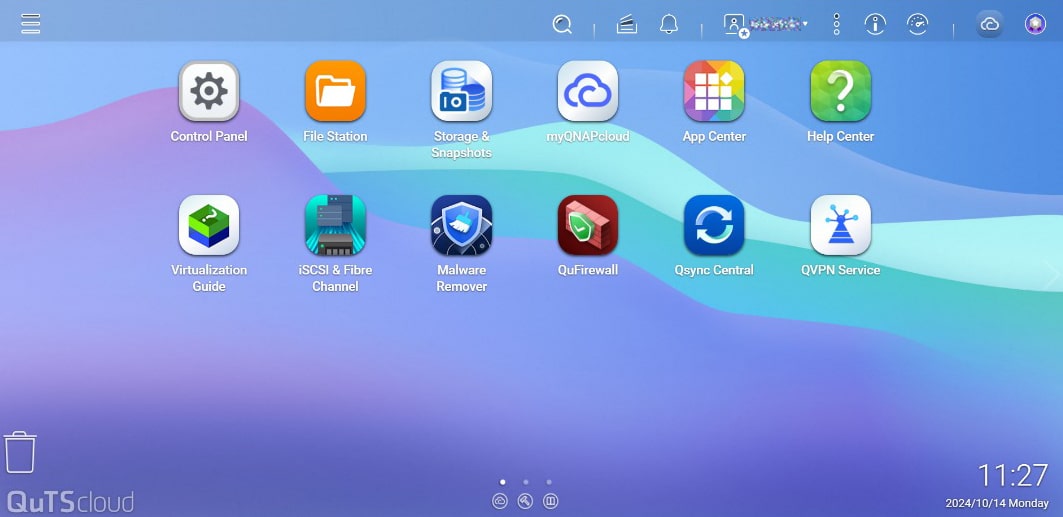Image resolution: width=1063 pixels, height=517 pixels.
Task: Open the main hamburger menu
Action: pyautogui.click(x=31, y=24)
